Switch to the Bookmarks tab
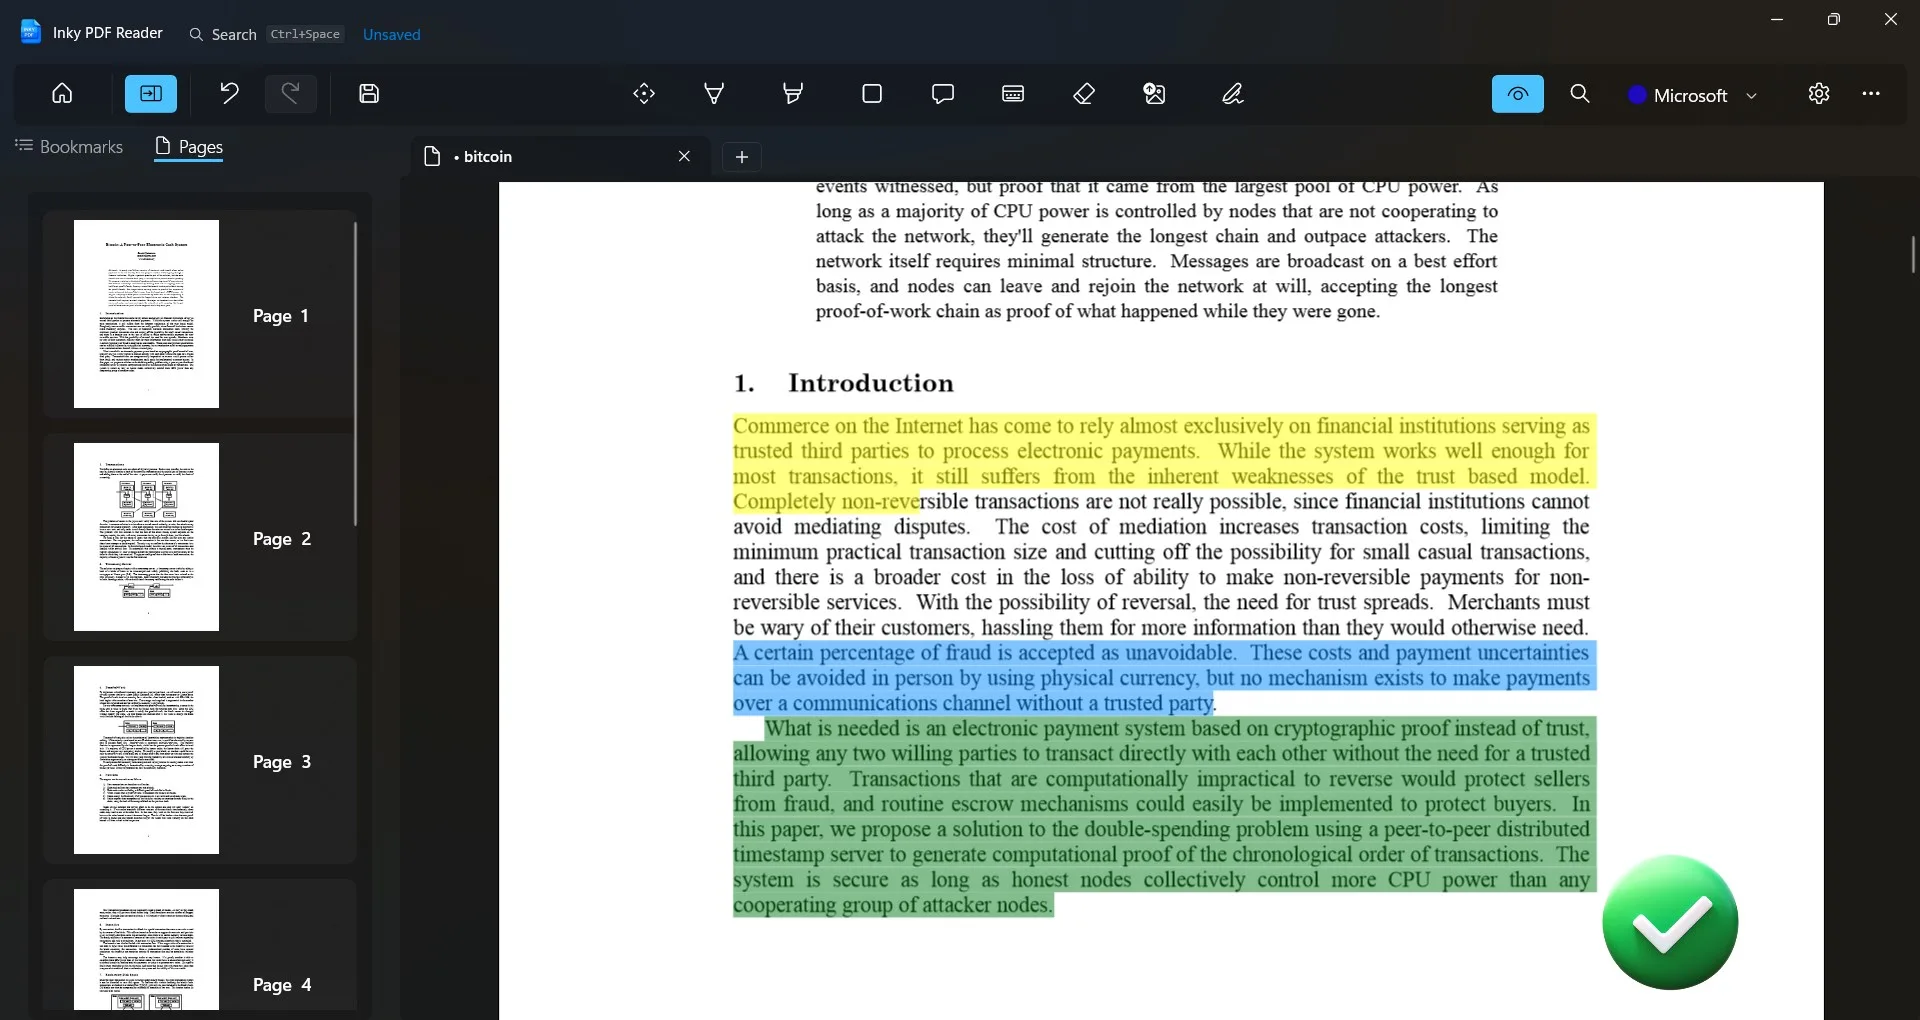Image resolution: width=1920 pixels, height=1020 pixels. pos(69,147)
